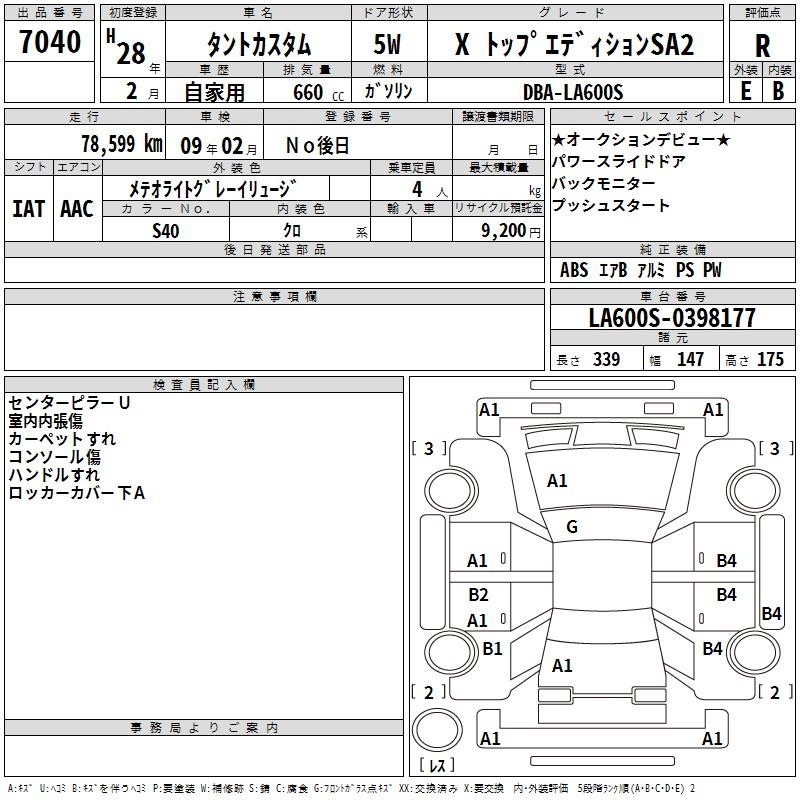This screenshot has height=800, width=800.
Task: Click the overall grade R box
Action: (x=762, y=45)
